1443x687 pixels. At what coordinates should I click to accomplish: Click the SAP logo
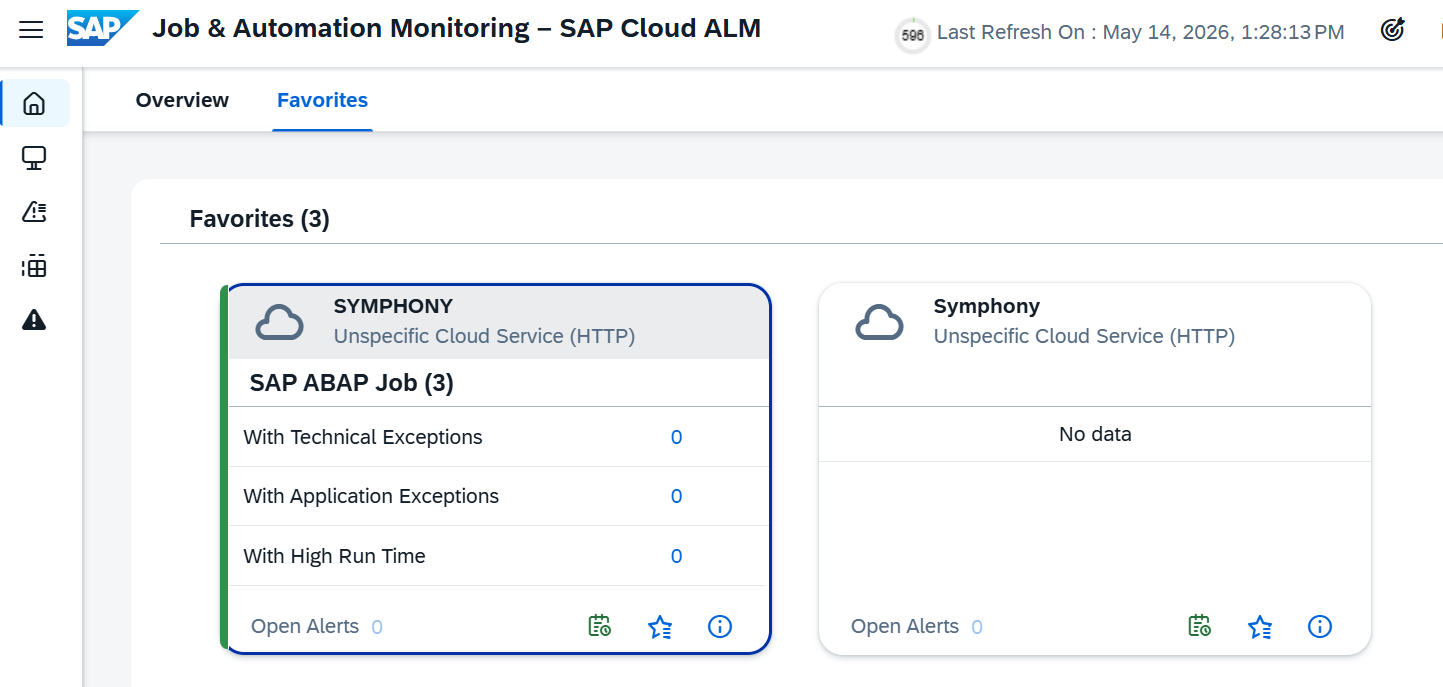point(102,29)
